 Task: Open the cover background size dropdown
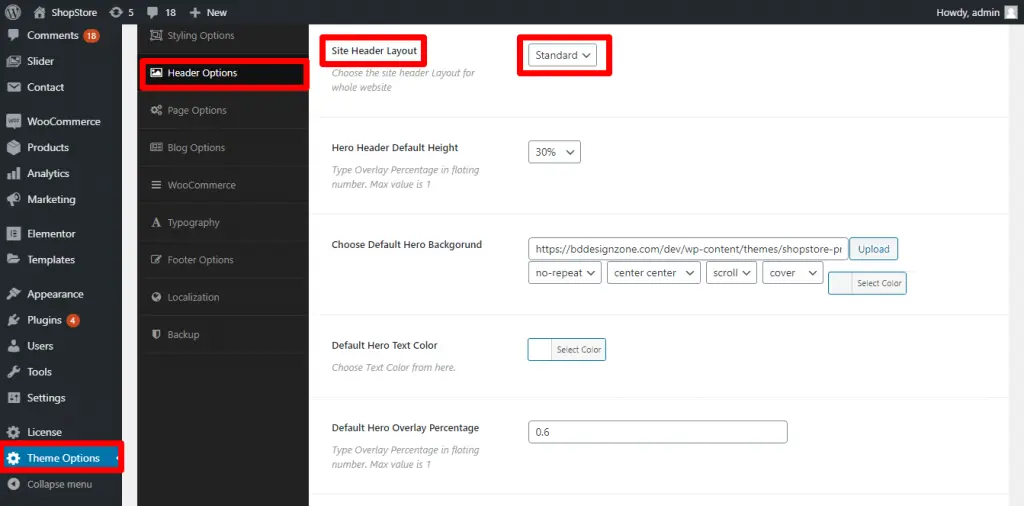click(792, 273)
